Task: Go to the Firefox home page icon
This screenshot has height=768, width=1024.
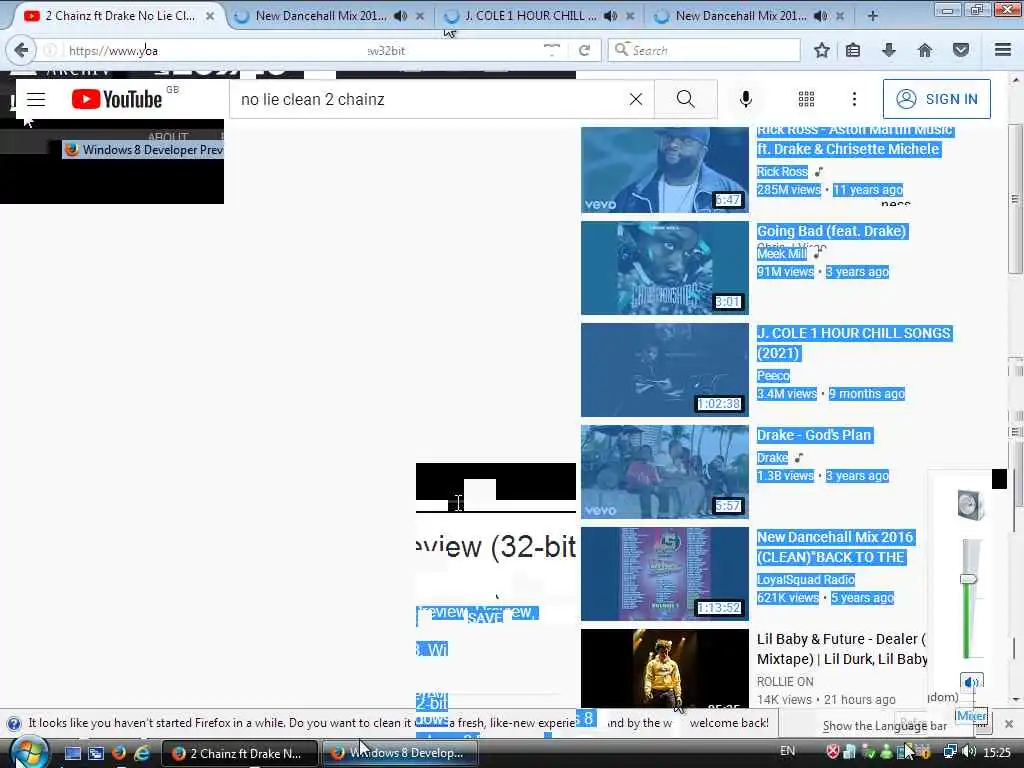Action: point(925,50)
